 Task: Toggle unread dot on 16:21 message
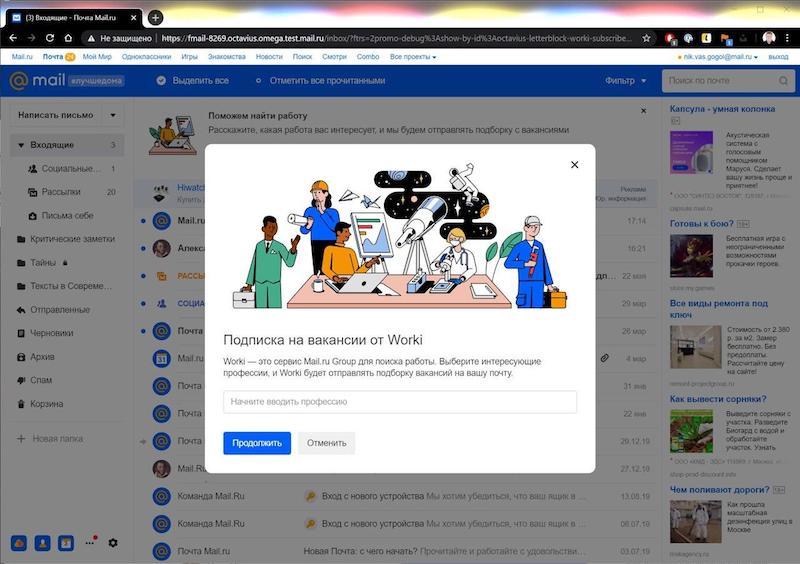tap(143, 249)
